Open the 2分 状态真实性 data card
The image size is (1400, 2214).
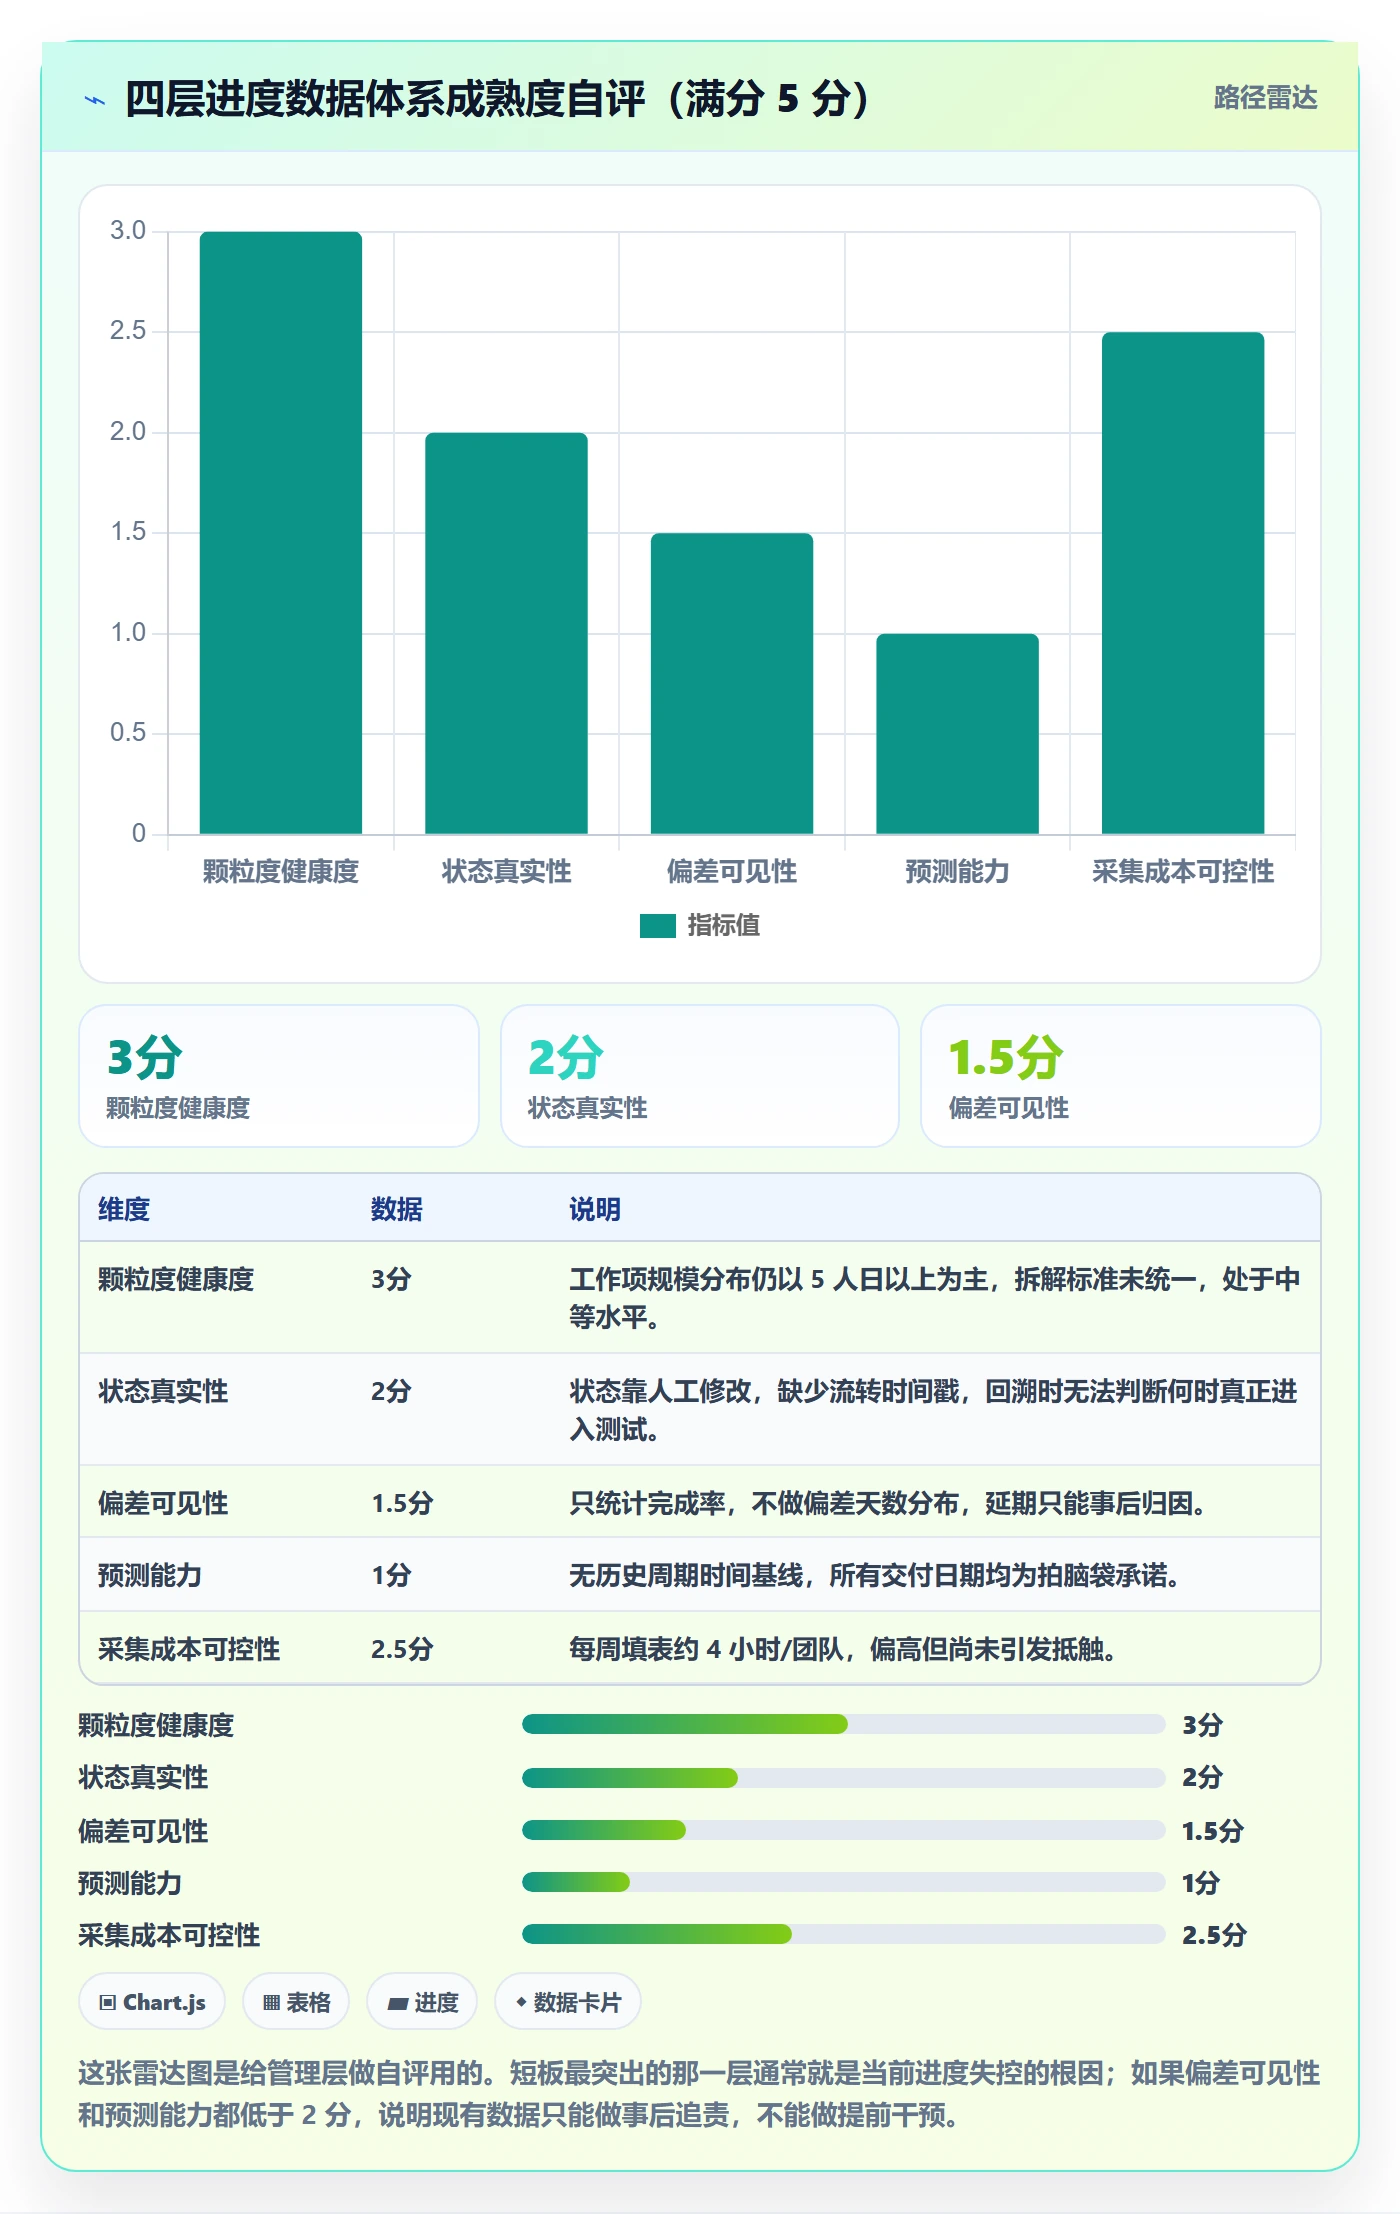(700, 1076)
